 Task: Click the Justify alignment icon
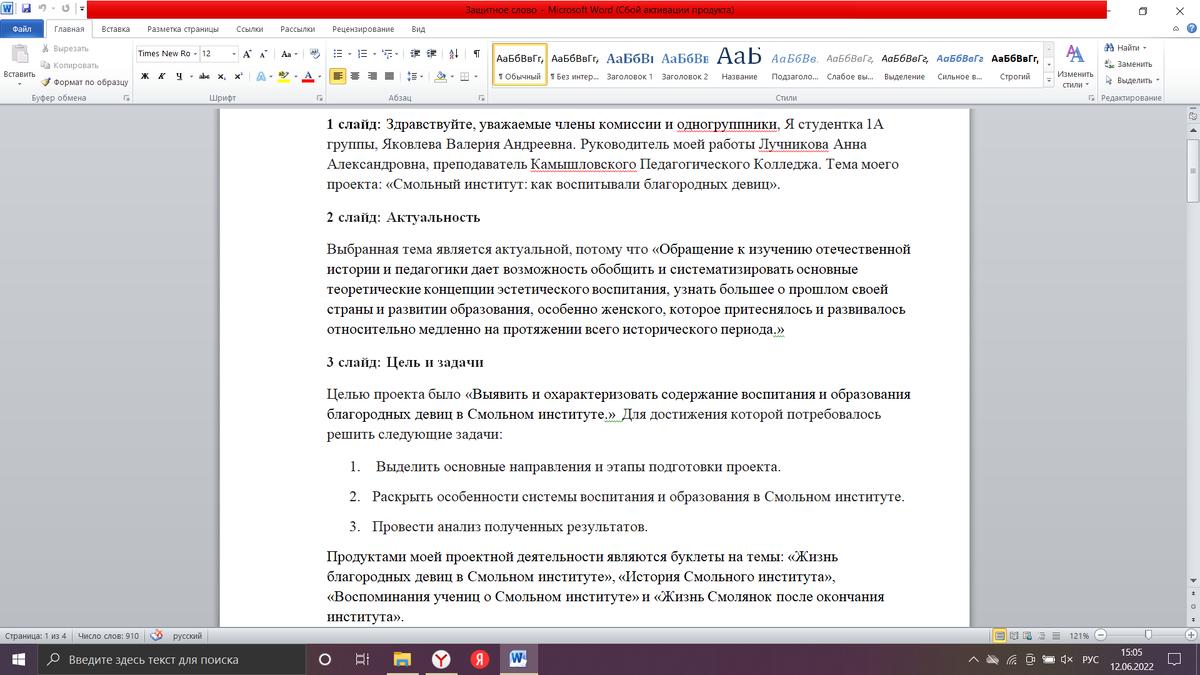390,76
